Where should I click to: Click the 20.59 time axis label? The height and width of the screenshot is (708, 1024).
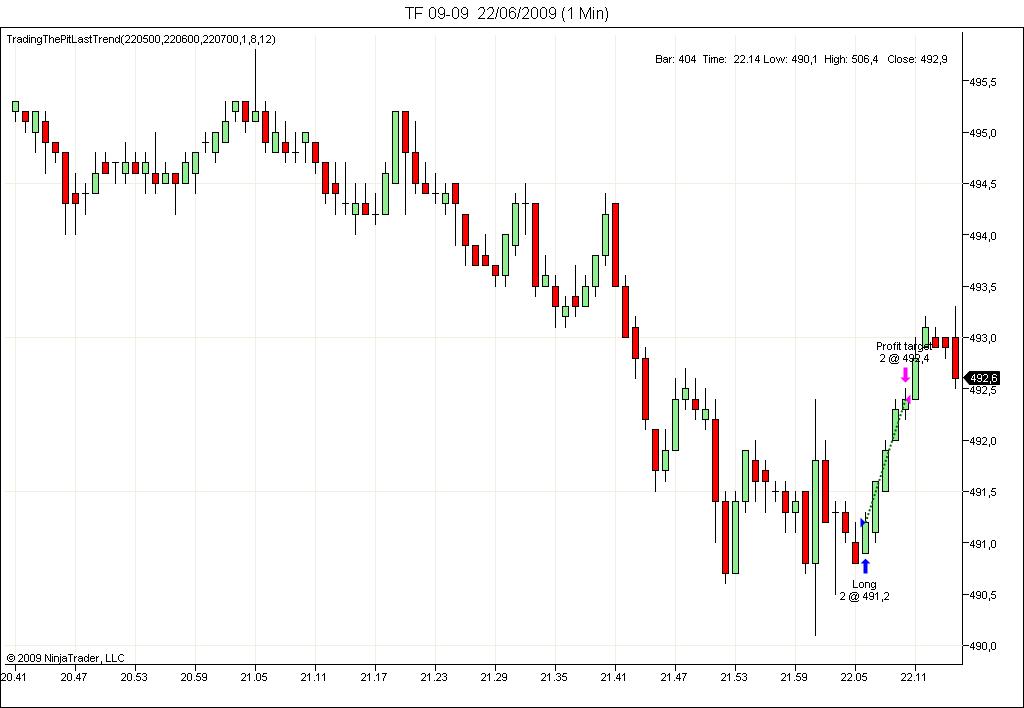[194, 677]
